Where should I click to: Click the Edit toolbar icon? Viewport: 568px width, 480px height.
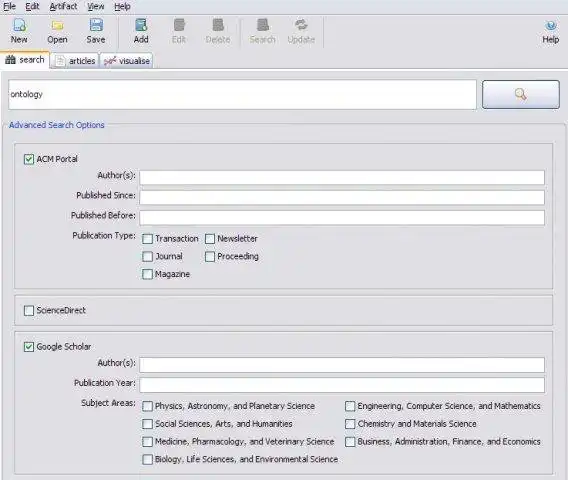point(179,25)
